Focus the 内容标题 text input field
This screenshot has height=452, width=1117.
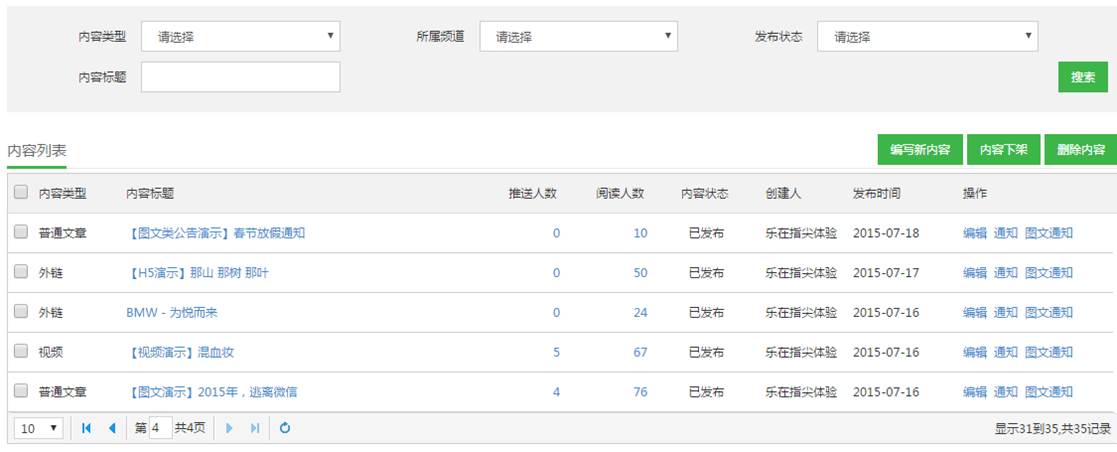coord(240,77)
